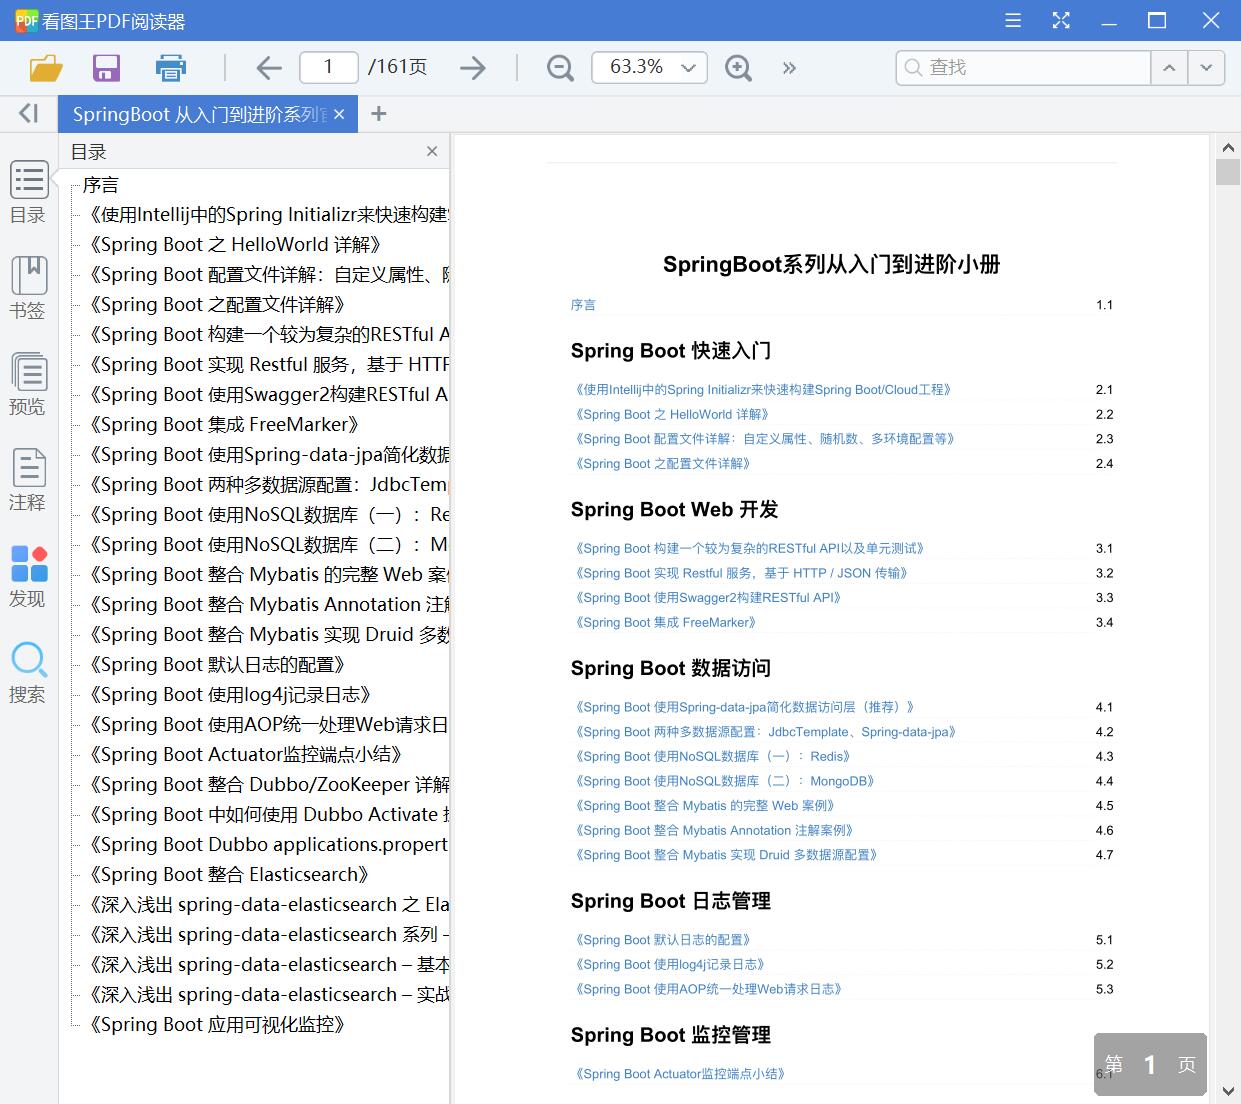Click the page number input field
This screenshot has width=1241, height=1104.
pyautogui.click(x=329, y=67)
